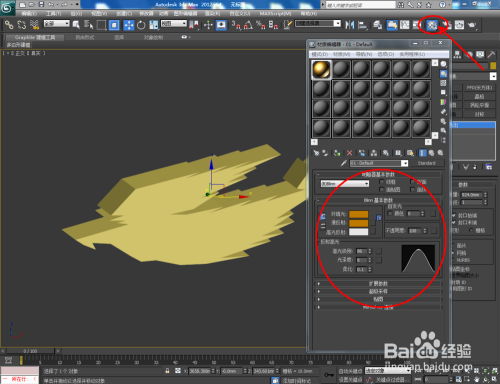Open Material menu in Material Editor
Screen dimensions: 500x384
tap(341, 54)
